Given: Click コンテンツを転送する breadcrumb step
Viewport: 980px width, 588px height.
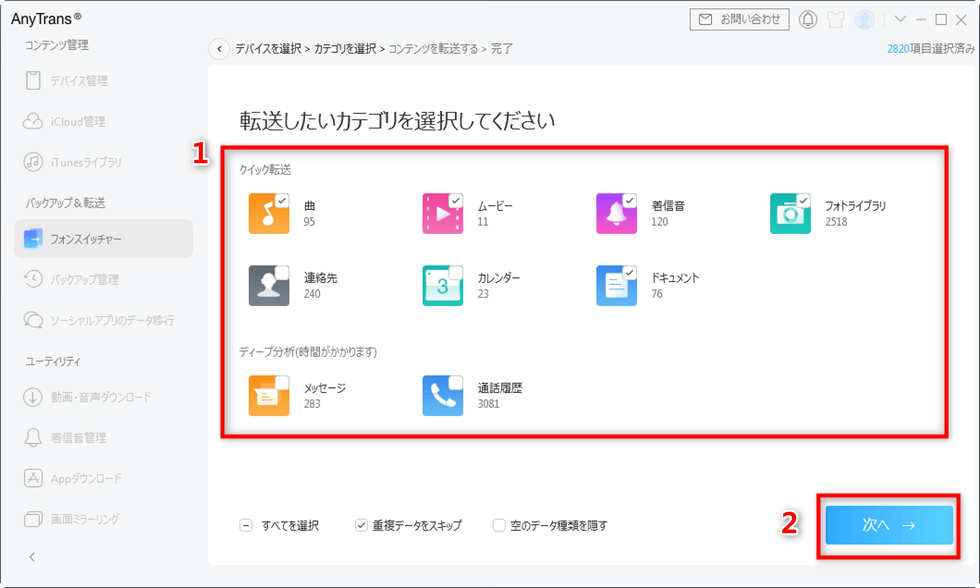Looking at the screenshot, I should click(433, 49).
